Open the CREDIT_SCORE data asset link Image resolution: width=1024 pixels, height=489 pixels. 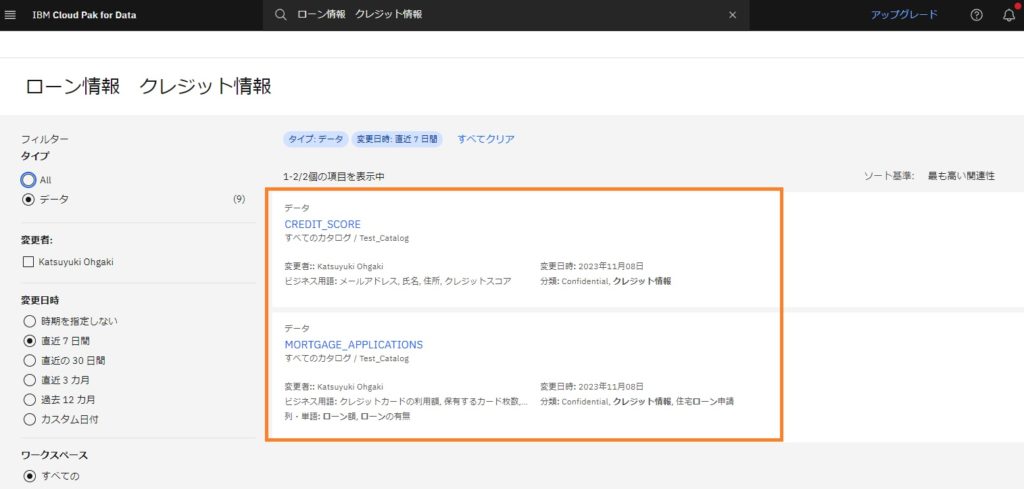tap(323, 225)
